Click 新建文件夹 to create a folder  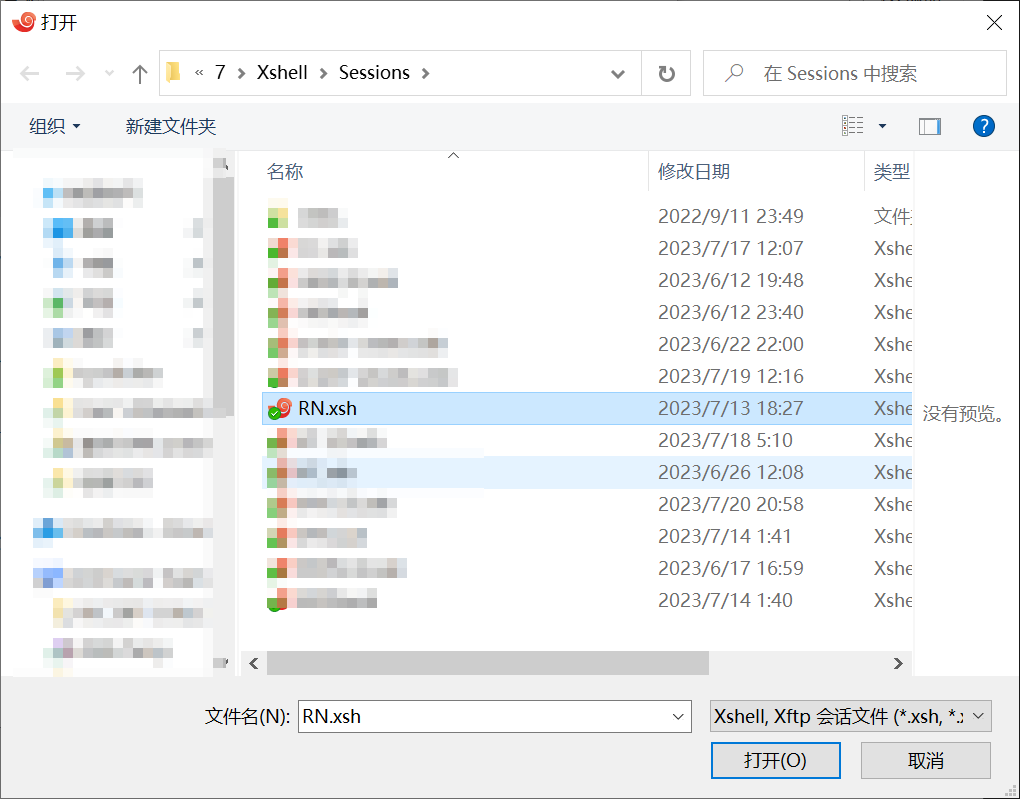pyautogui.click(x=170, y=126)
